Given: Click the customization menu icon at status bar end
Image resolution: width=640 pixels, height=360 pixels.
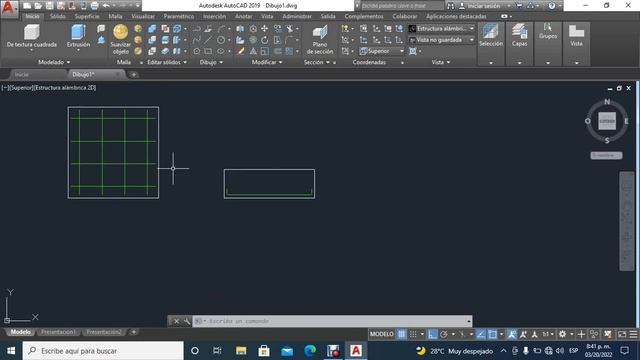Looking at the screenshot, I should 633,334.
